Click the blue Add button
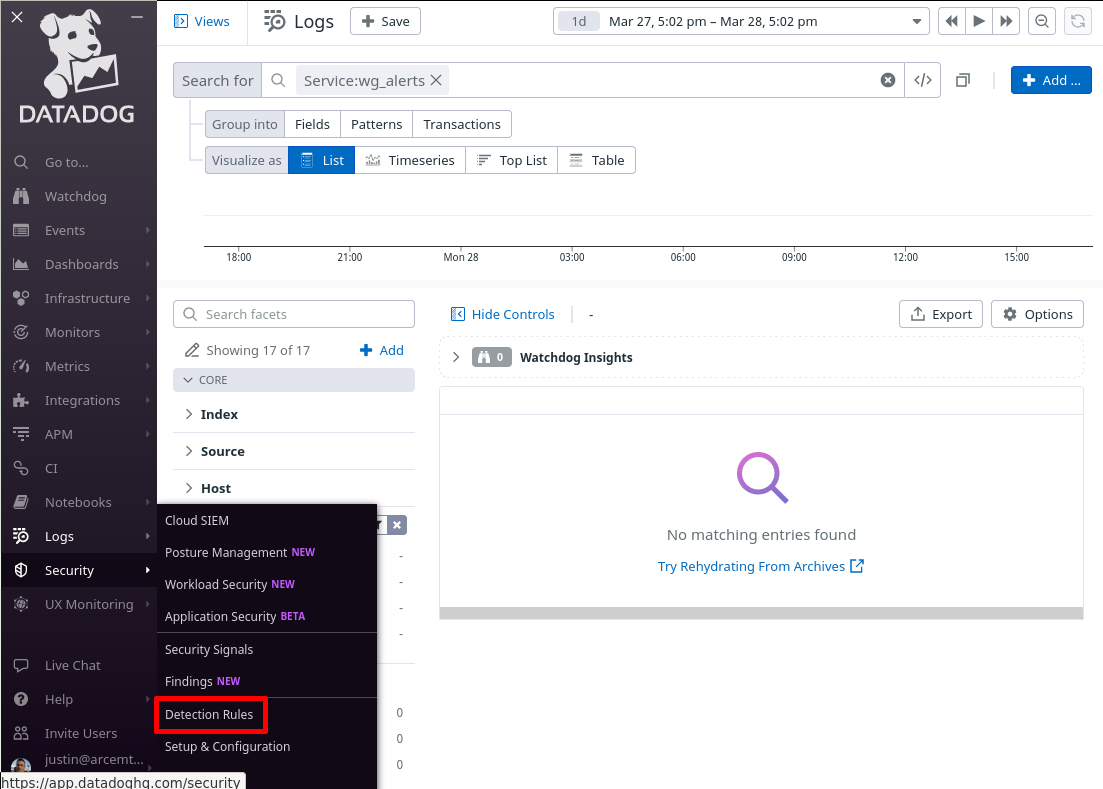Viewport: 1103px width, 789px height. [x=1051, y=80]
